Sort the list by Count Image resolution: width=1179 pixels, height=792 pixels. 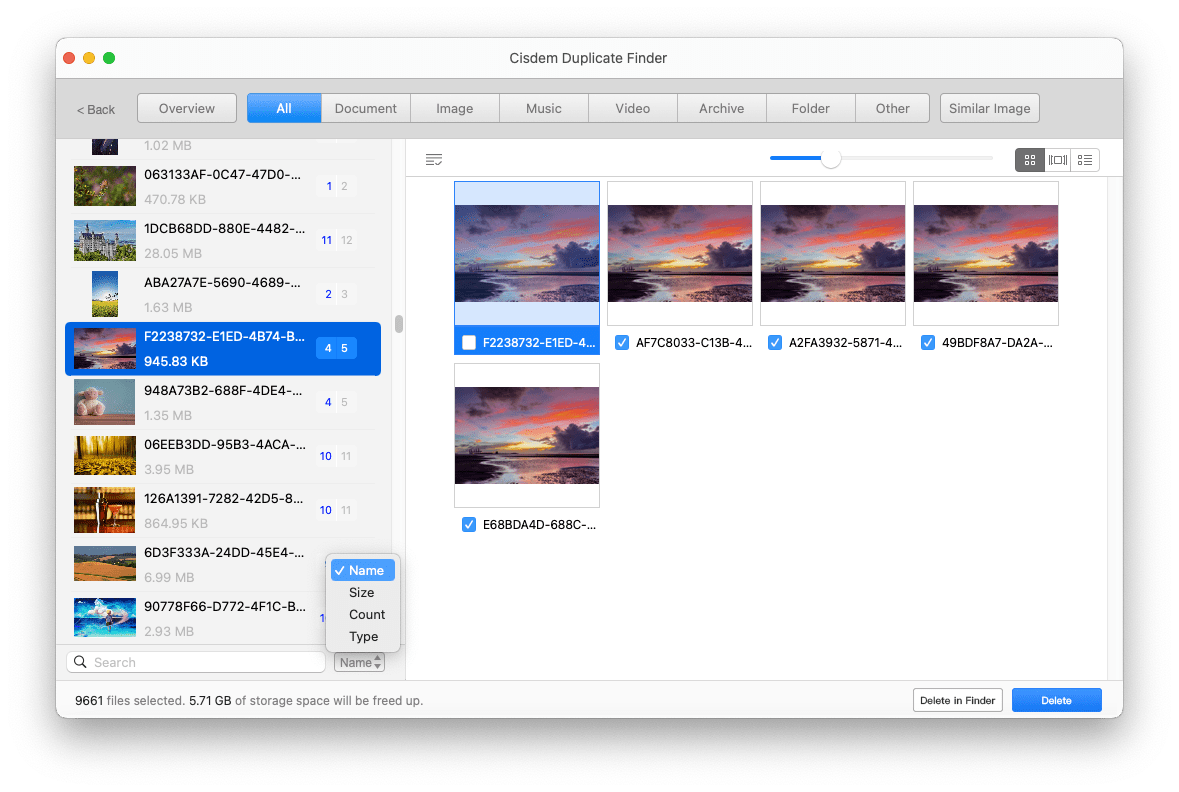click(367, 615)
